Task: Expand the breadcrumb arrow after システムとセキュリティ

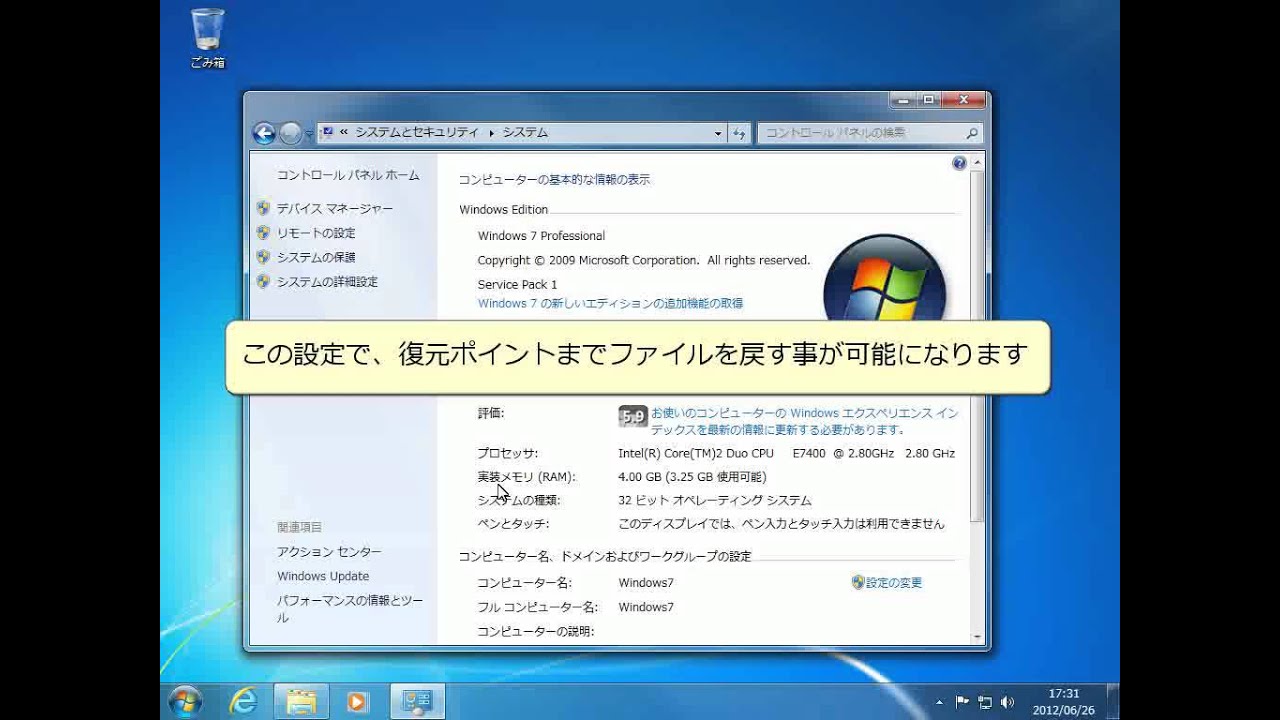Action: click(x=491, y=132)
